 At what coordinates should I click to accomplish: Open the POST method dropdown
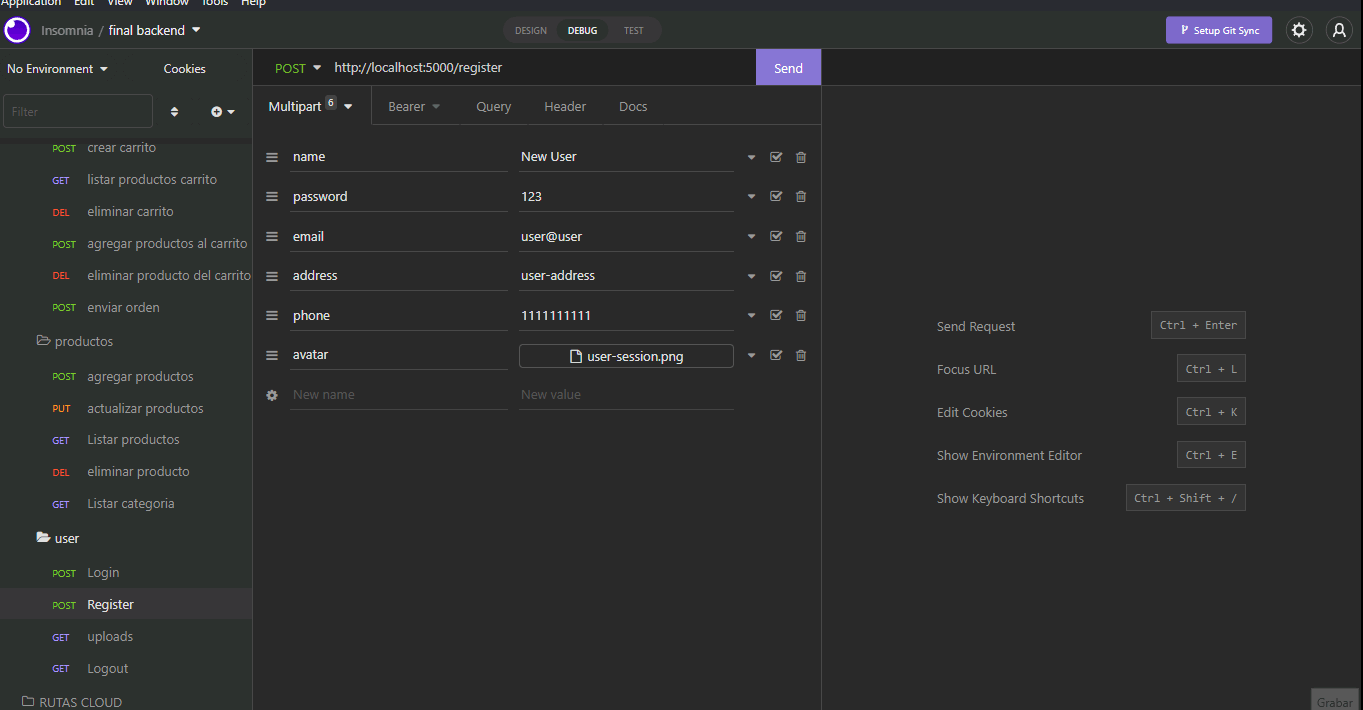[296, 67]
